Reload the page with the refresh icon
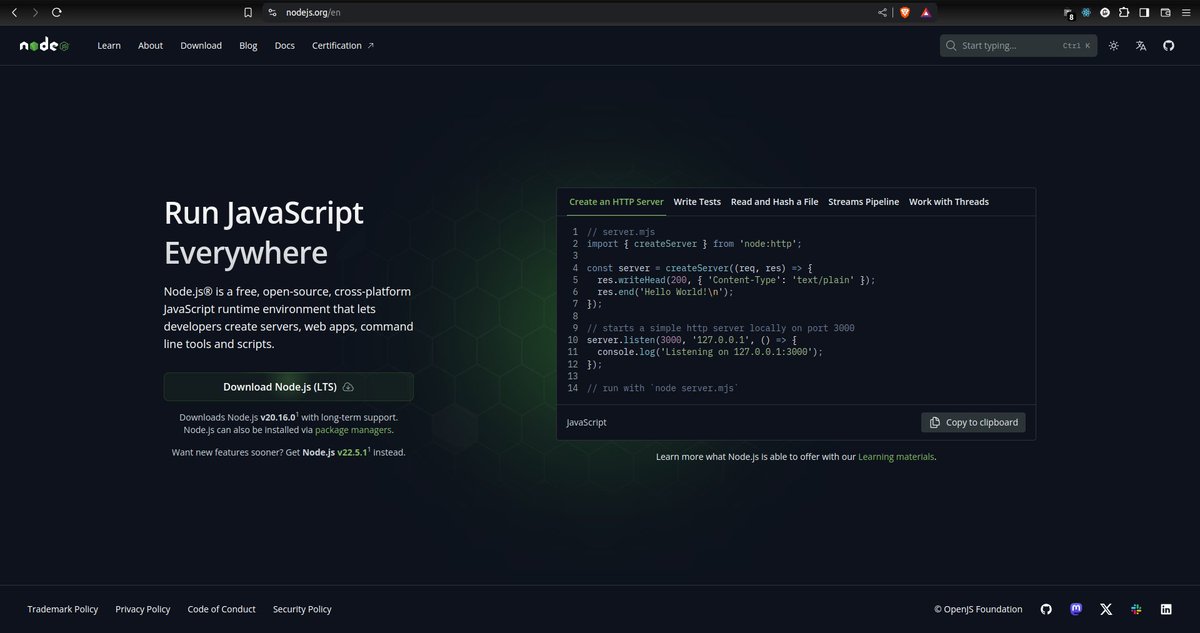This screenshot has width=1200, height=633. (x=57, y=12)
